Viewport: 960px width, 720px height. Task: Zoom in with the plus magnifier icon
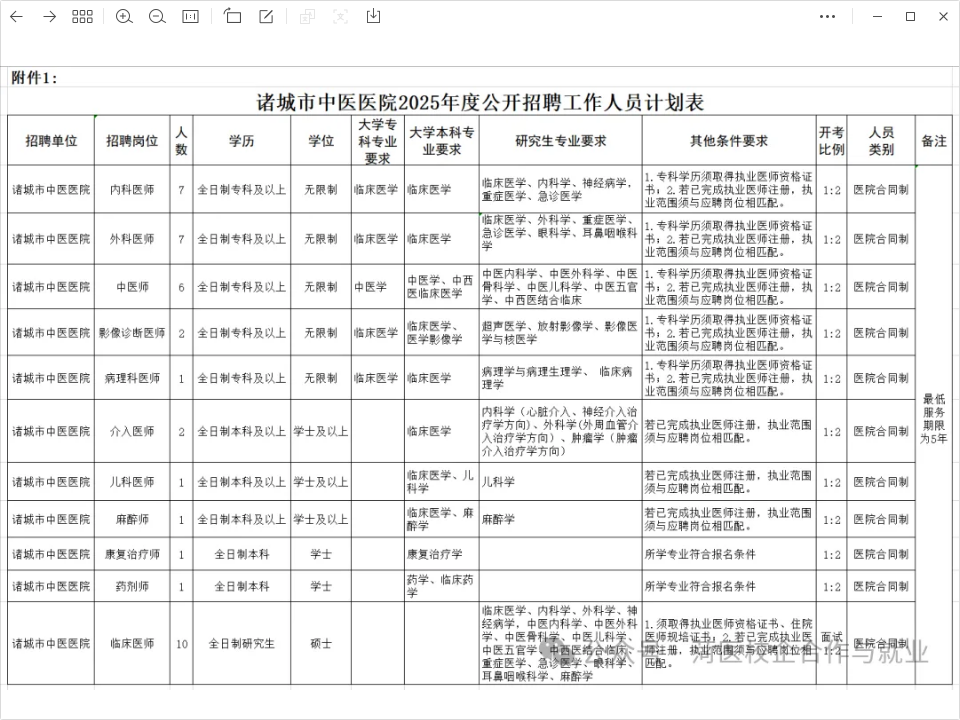[124, 17]
